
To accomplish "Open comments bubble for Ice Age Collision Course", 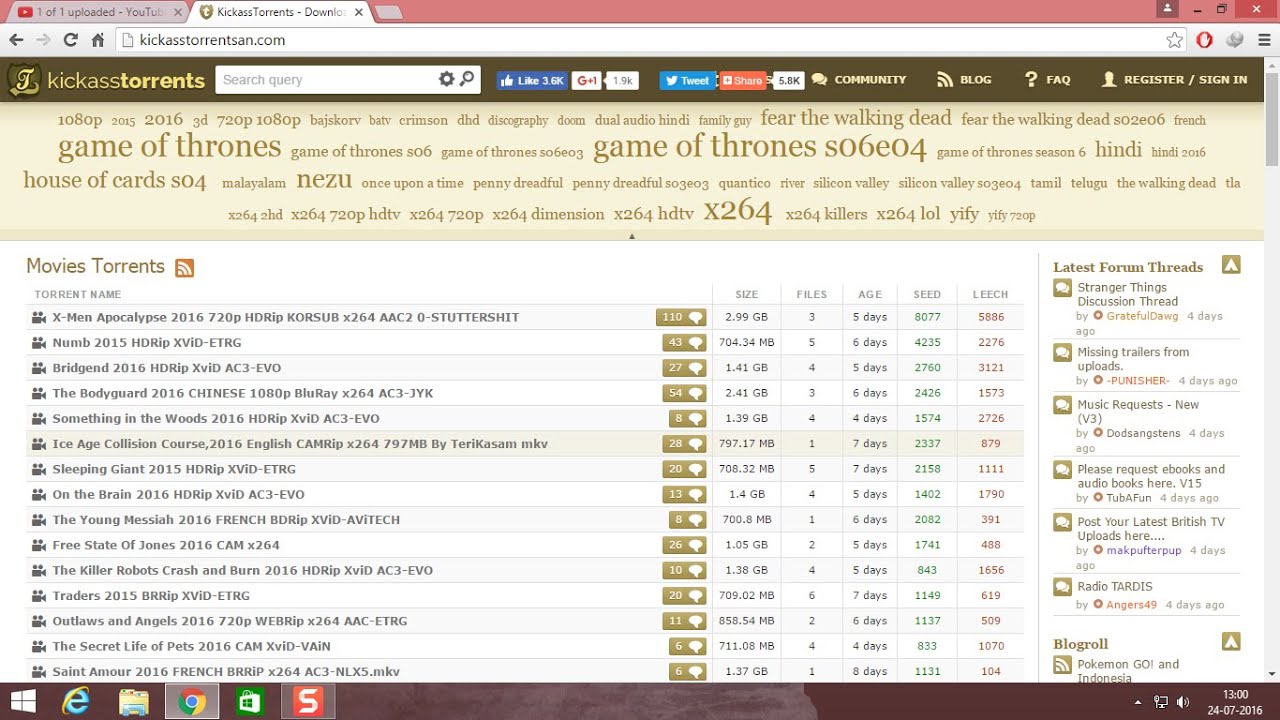I will 684,443.
